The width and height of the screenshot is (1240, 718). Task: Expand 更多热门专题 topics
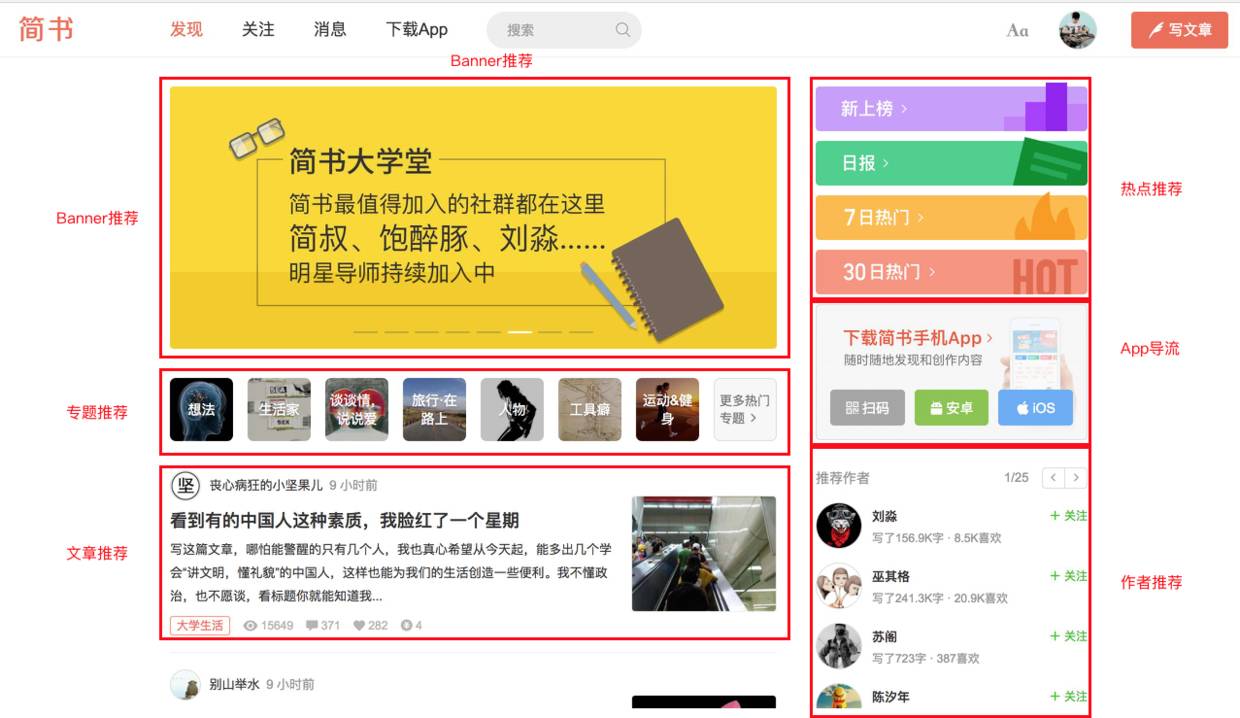(x=745, y=409)
